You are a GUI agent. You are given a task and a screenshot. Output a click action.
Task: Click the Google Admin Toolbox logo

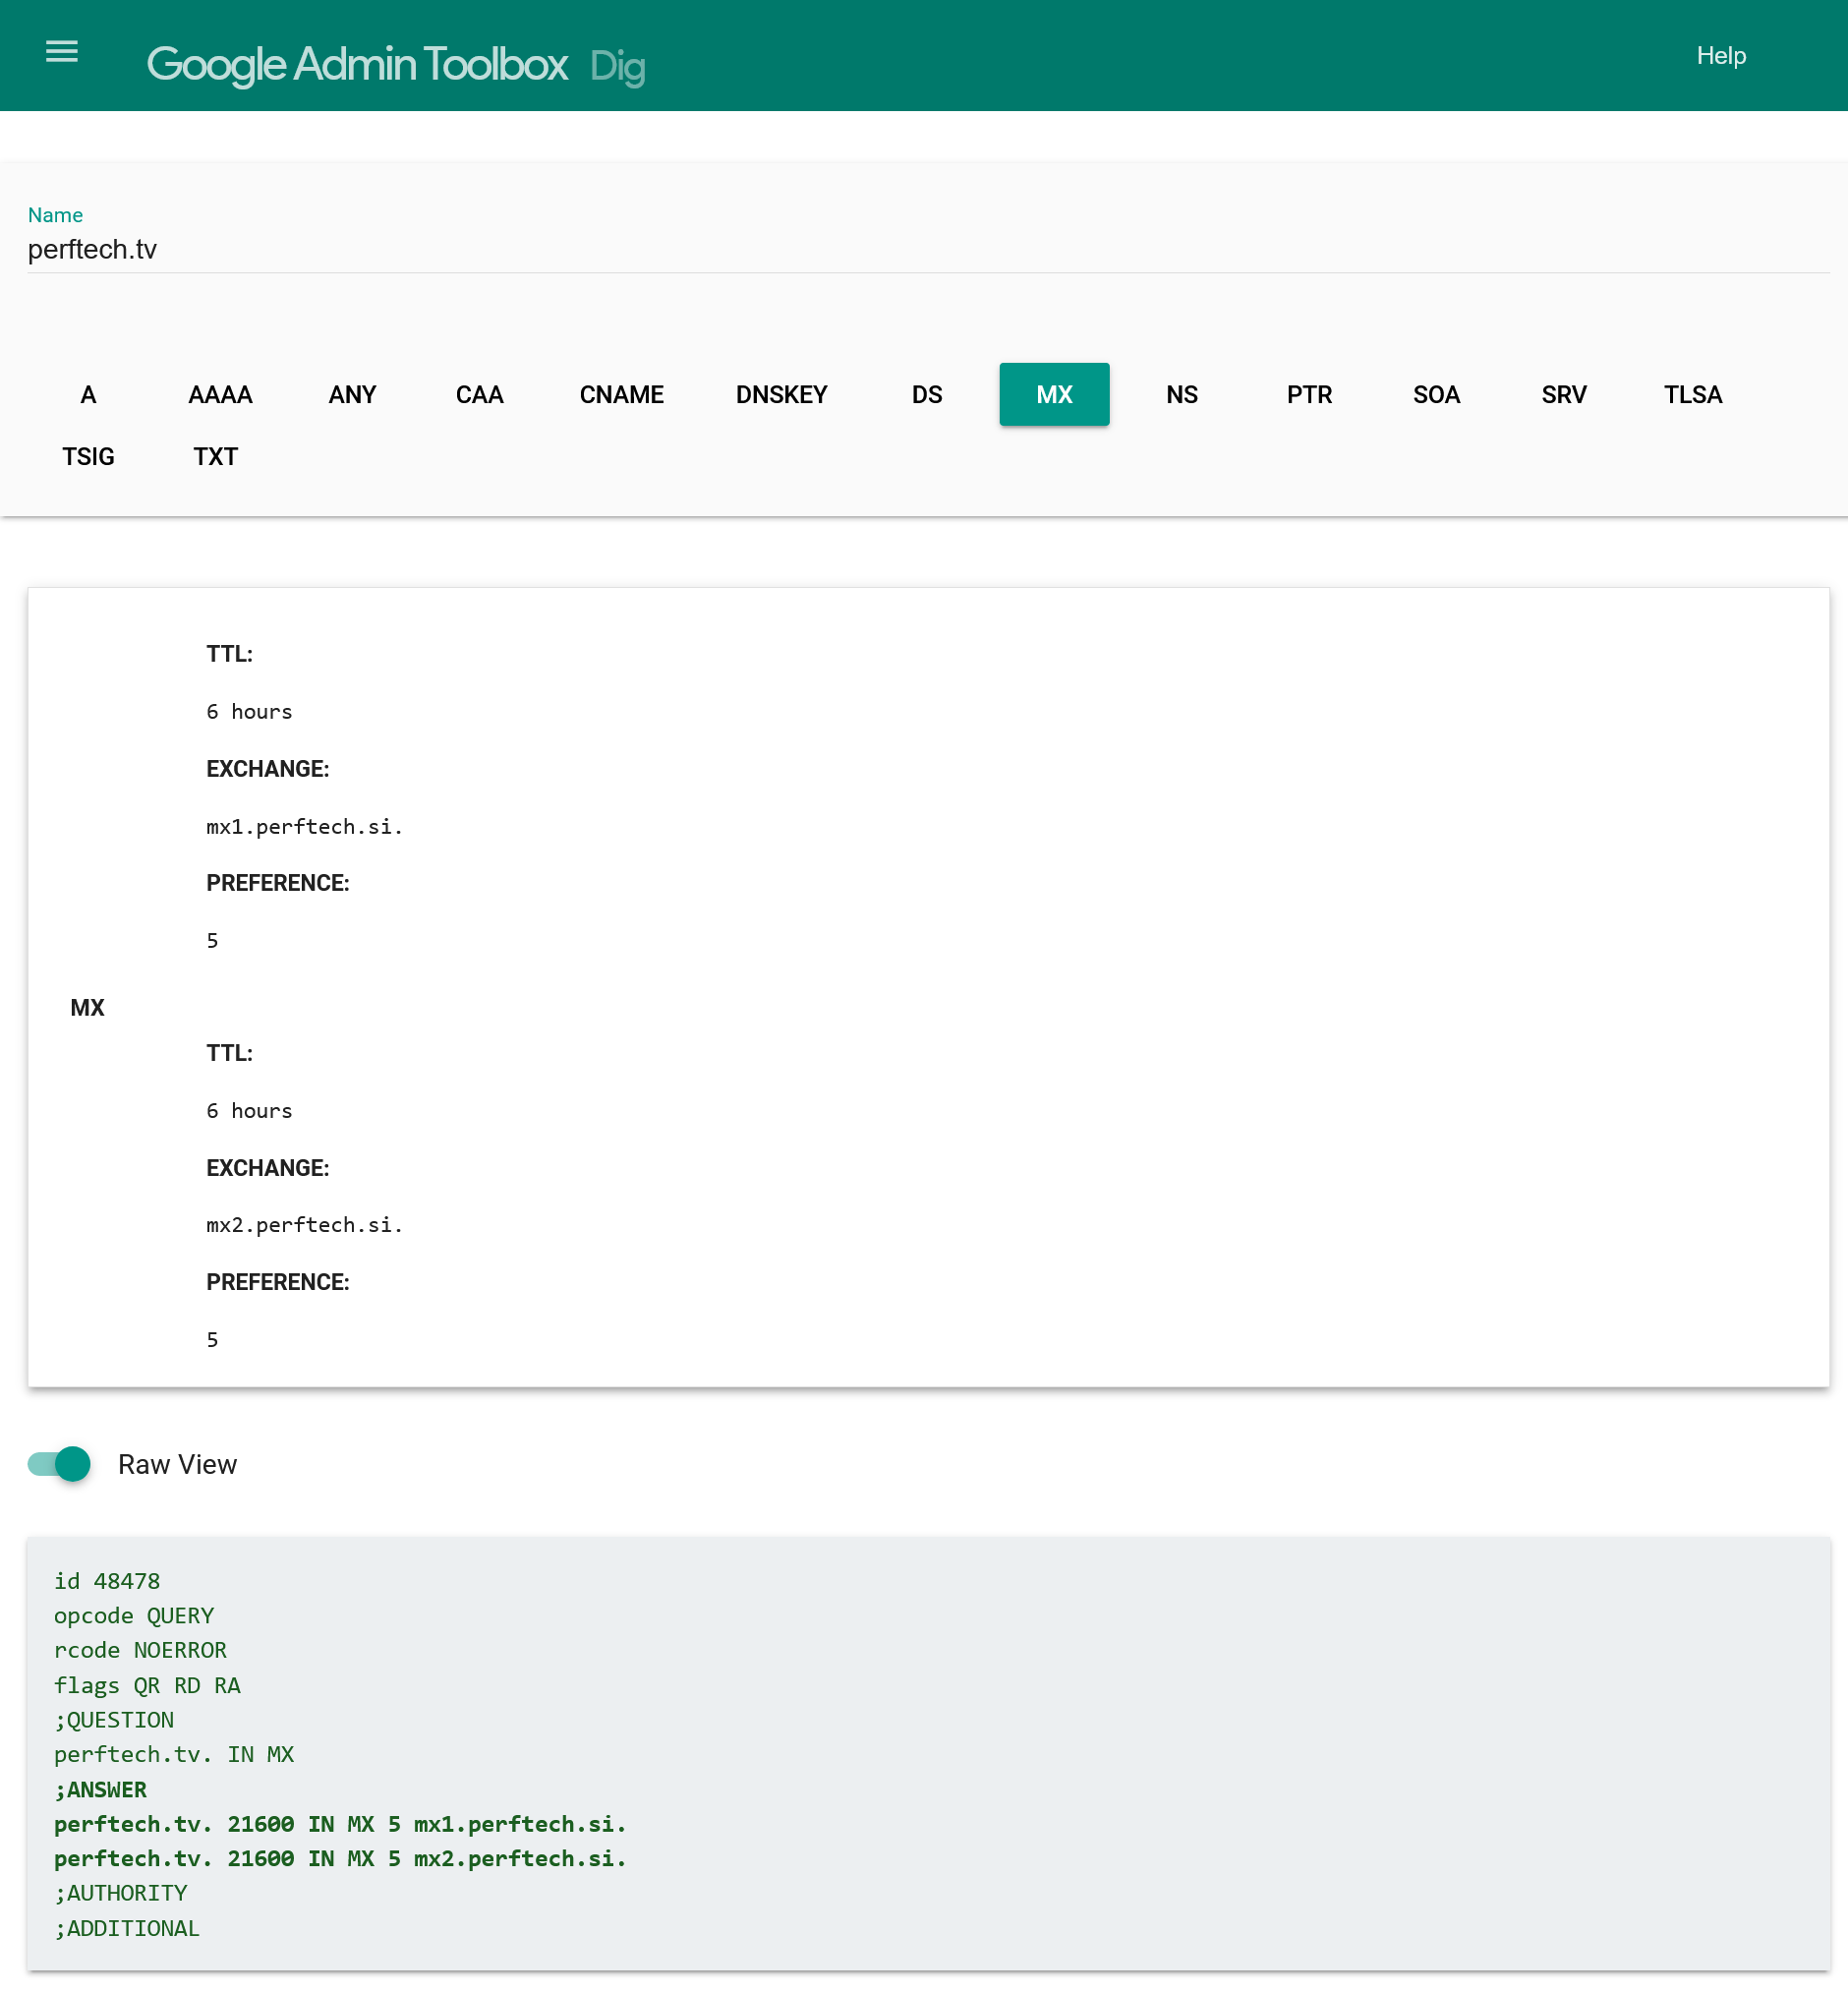coord(357,64)
